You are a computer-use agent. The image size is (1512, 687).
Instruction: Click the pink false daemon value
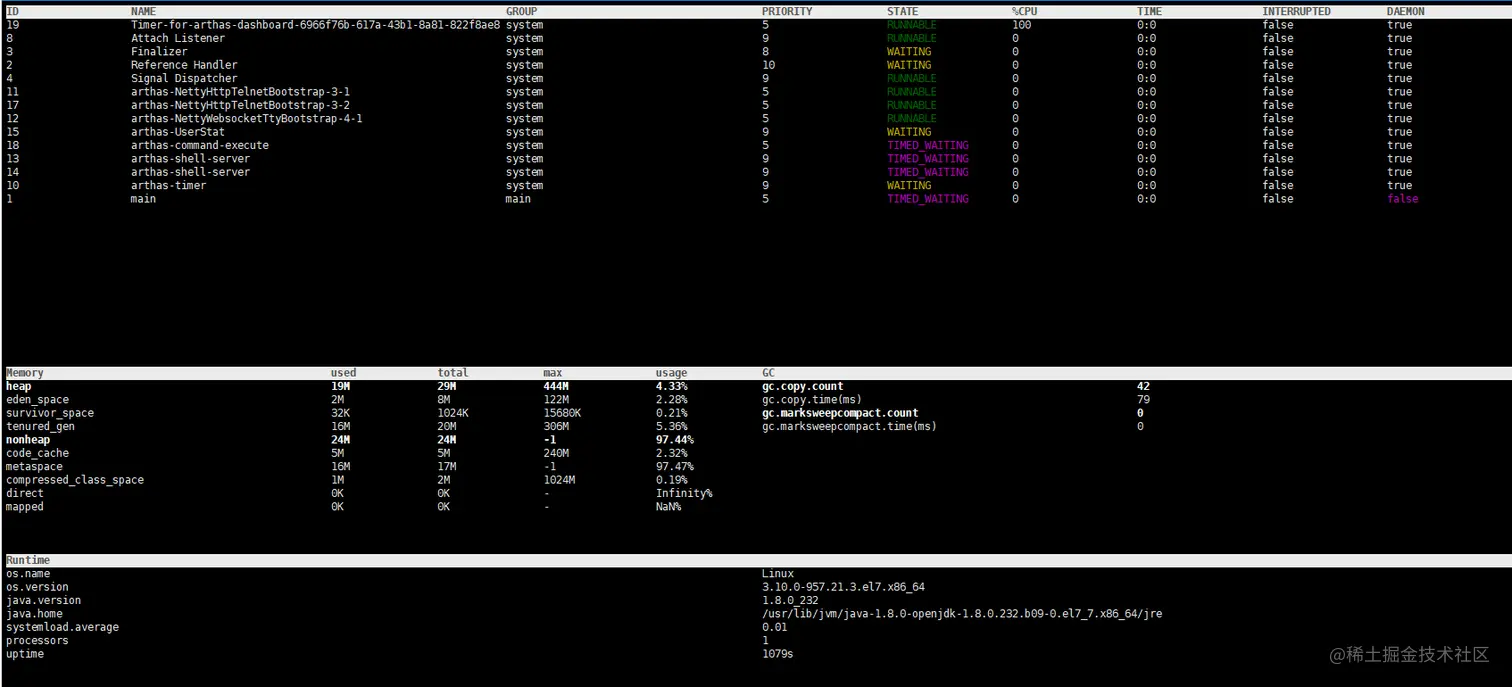click(x=1402, y=199)
